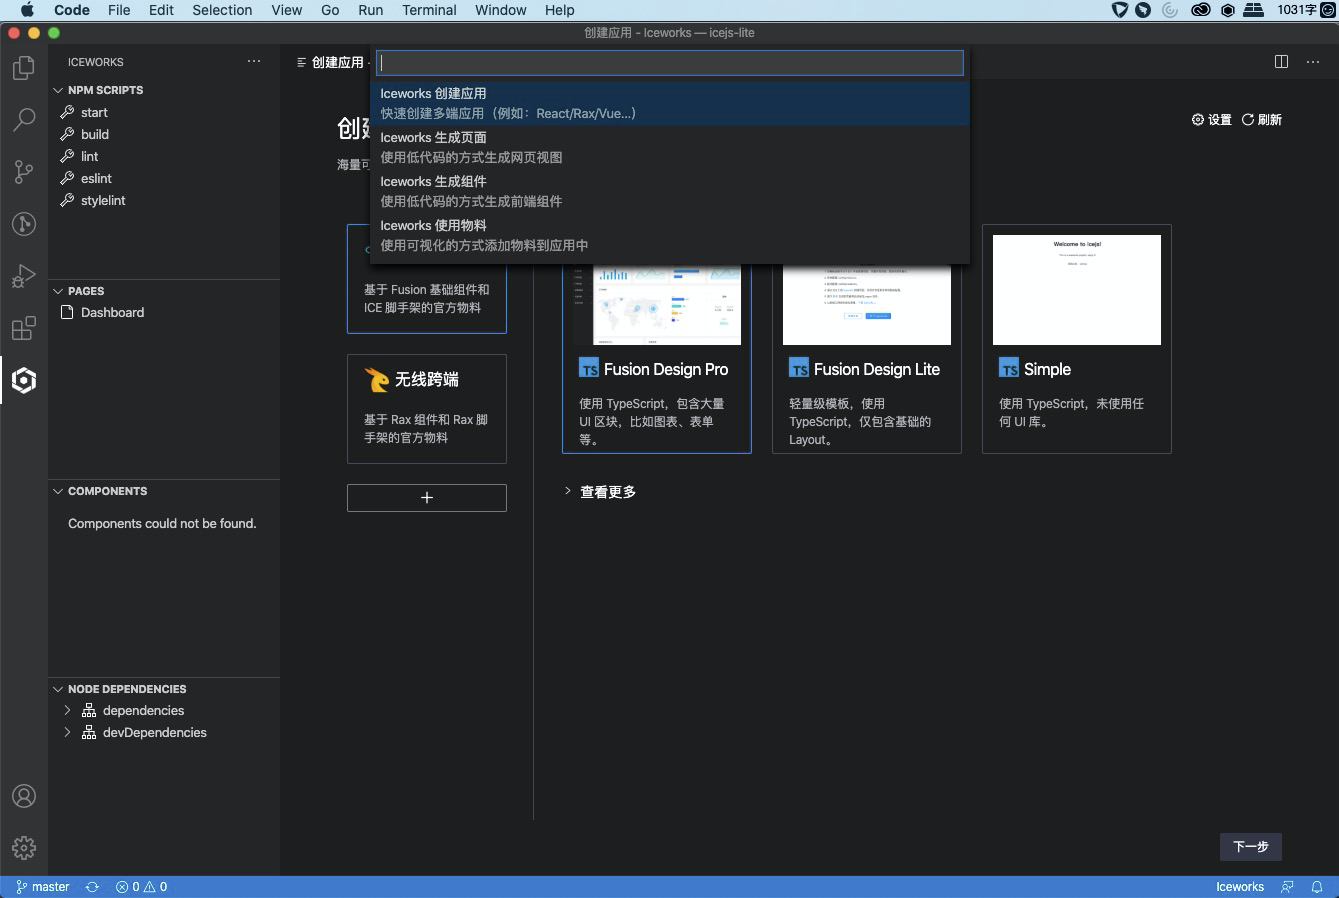Click the 下一步 button
Image resolution: width=1339 pixels, height=898 pixels.
[x=1250, y=847]
